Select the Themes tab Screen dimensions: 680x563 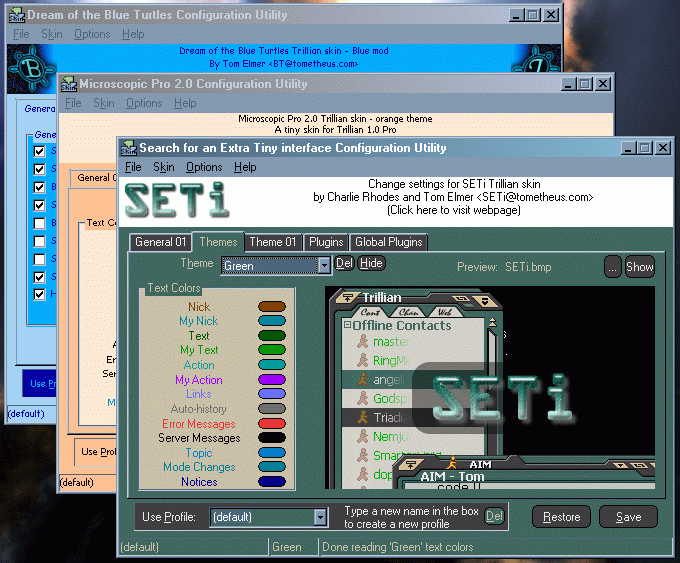coord(218,242)
